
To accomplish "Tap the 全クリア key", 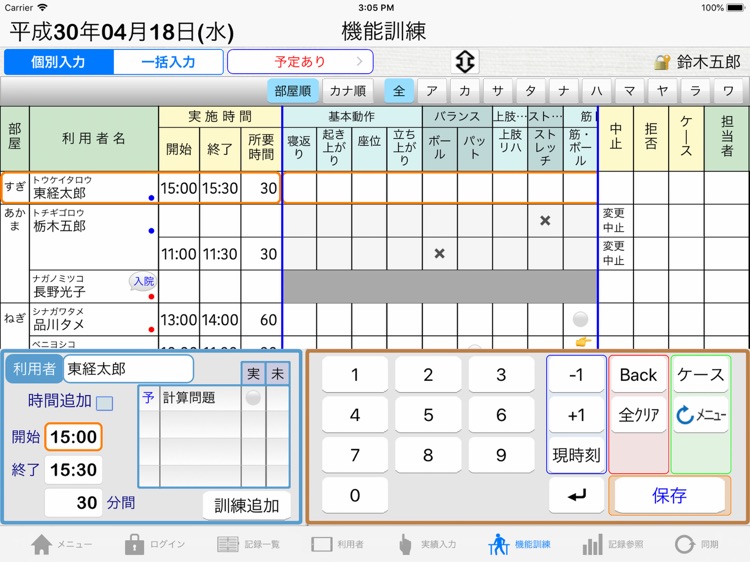I will click(639, 415).
